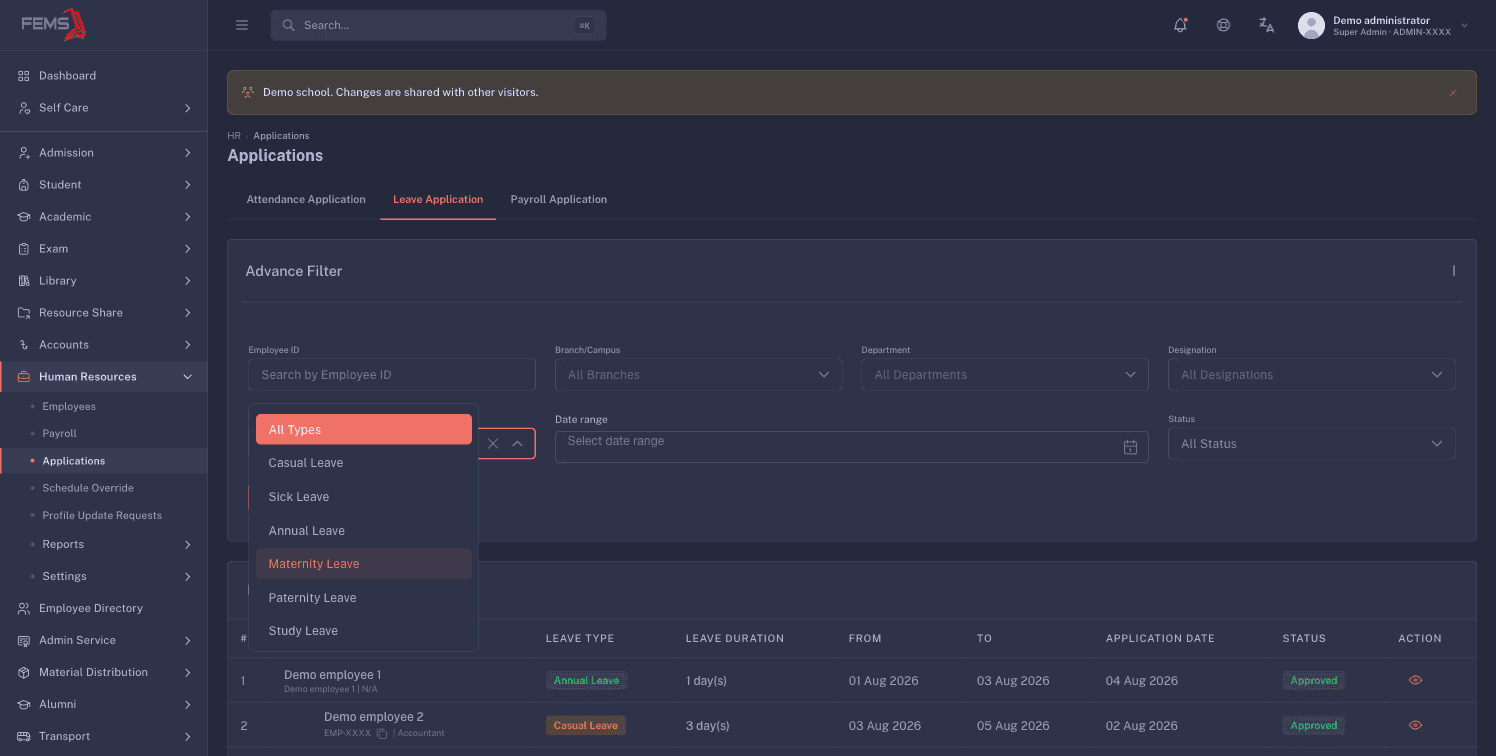Select Casual Leave option
The image size is (1496, 756).
(x=364, y=463)
